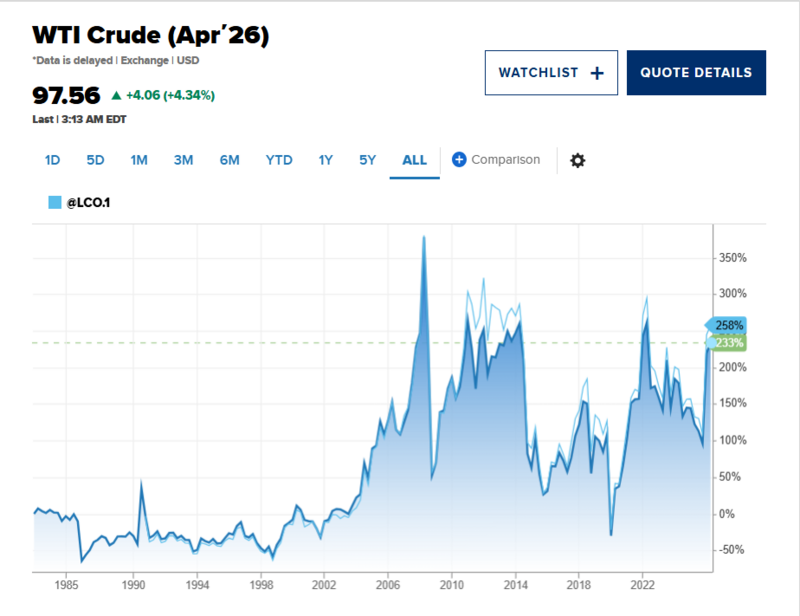Screen dimensions: 800x616
Task: Switch chart to 3M range
Action: tap(183, 160)
